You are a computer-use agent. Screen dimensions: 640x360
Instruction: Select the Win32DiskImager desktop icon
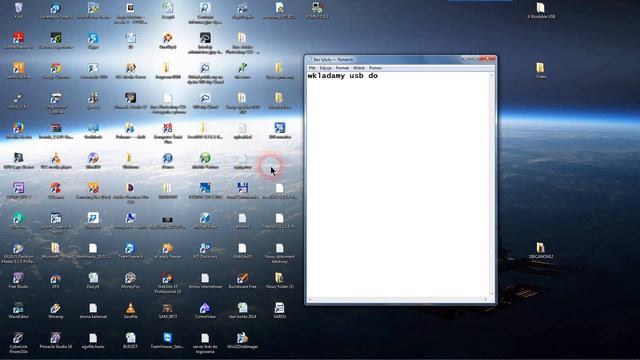[242, 340]
